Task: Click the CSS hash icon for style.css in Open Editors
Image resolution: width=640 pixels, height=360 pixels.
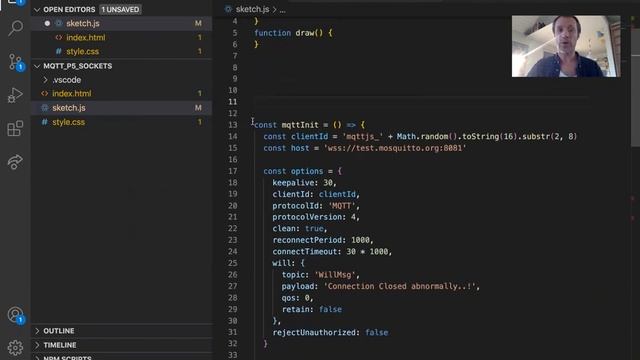Action: tap(59, 51)
